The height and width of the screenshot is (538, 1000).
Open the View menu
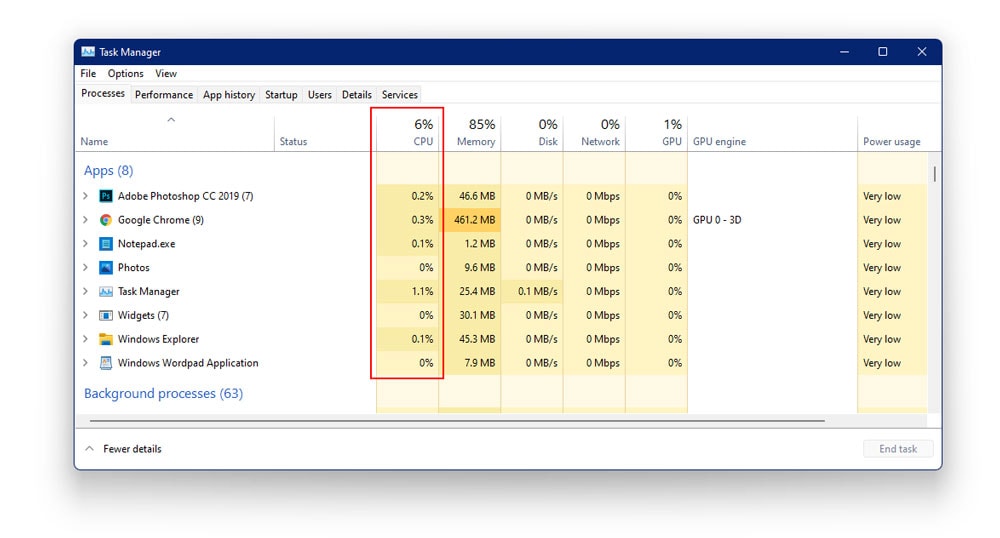tap(166, 73)
